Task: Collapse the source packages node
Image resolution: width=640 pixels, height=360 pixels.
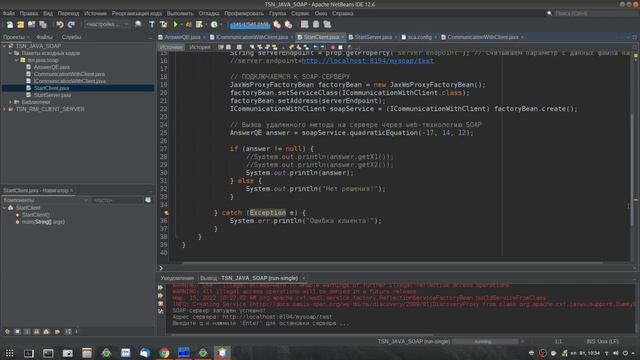Action: coord(11,53)
